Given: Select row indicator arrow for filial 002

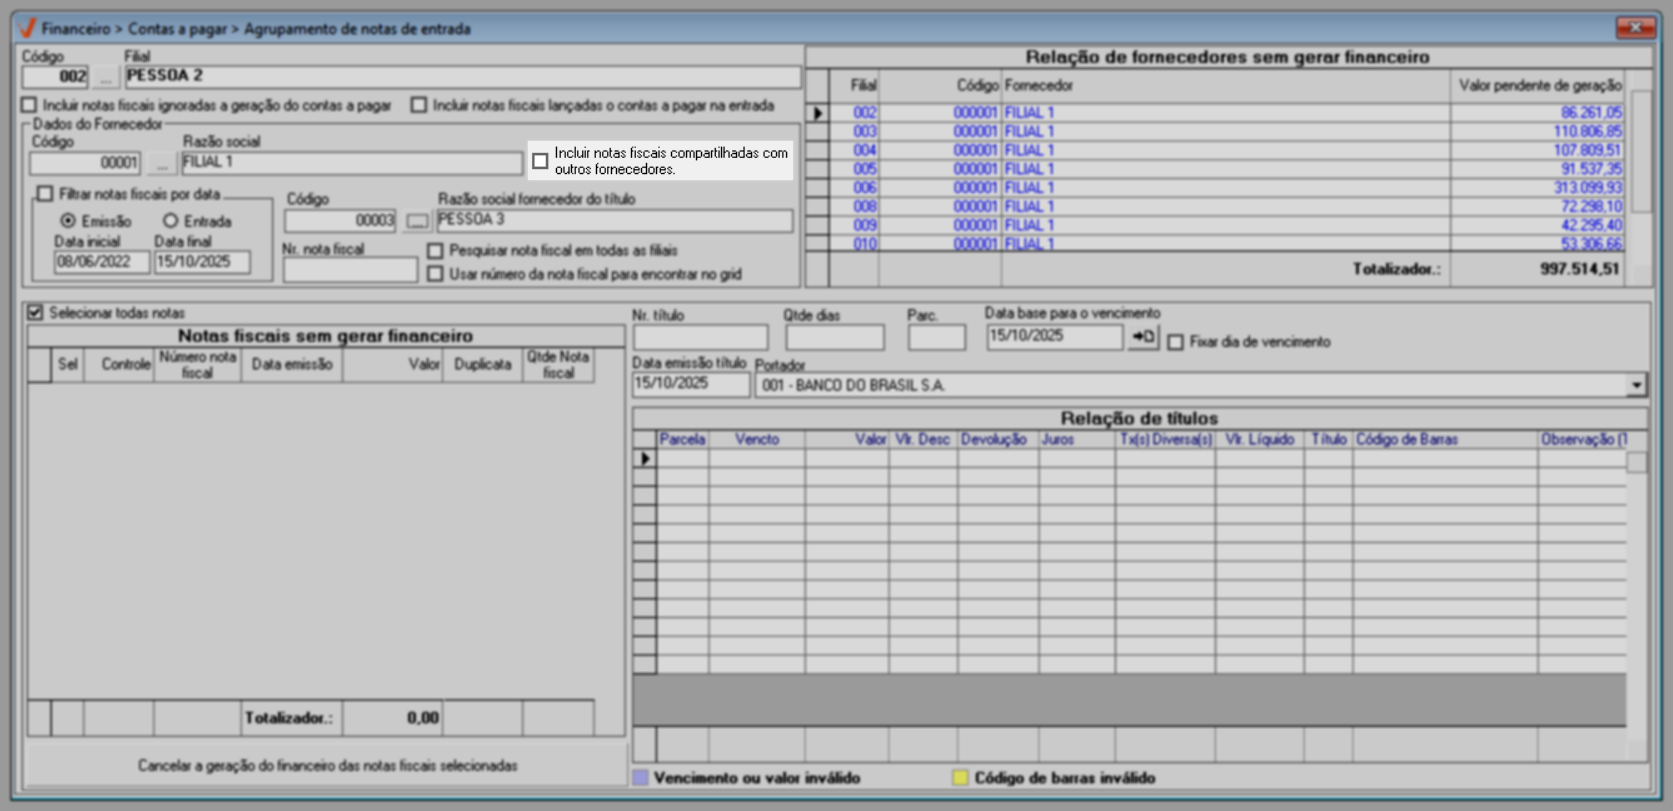Looking at the screenshot, I should click(817, 113).
